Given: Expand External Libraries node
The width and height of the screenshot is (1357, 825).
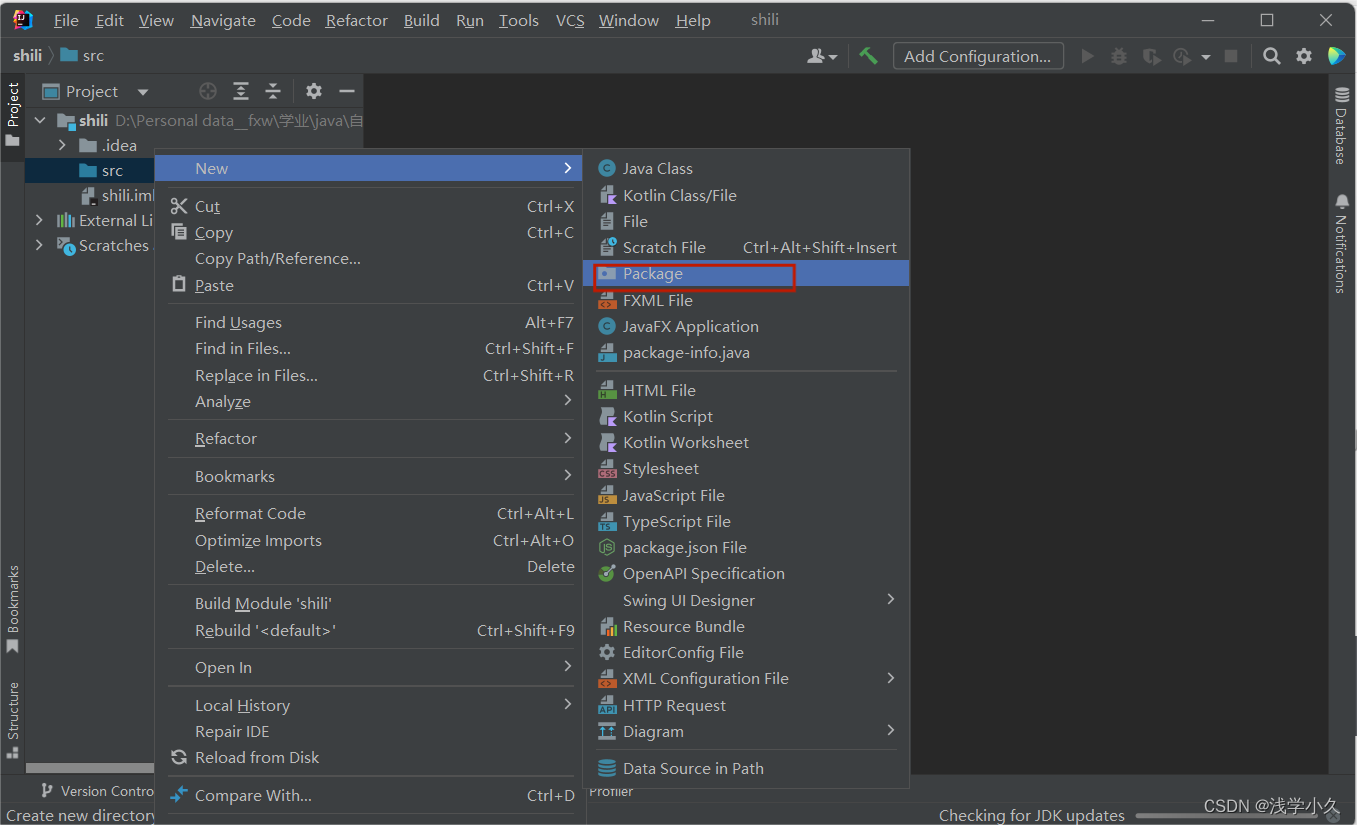Looking at the screenshot, I should pyautogui.click(x=40, y=220).
